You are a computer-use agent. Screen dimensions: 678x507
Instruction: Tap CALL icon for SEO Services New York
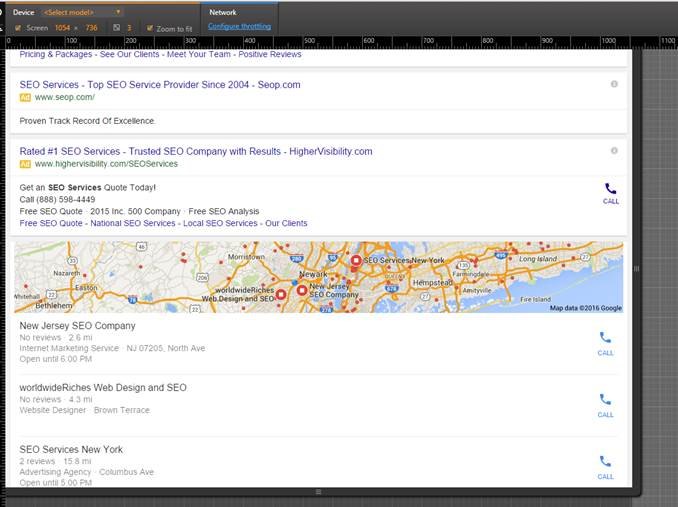tap(605, 467)
